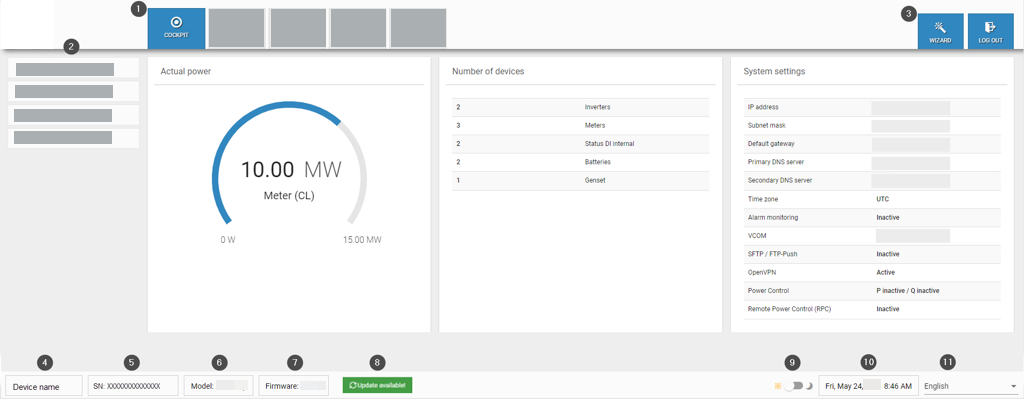1024x399 pixels.
Task: Toggle the day/night theme switch
Action: pyautogui.click(x=794, y=386)
